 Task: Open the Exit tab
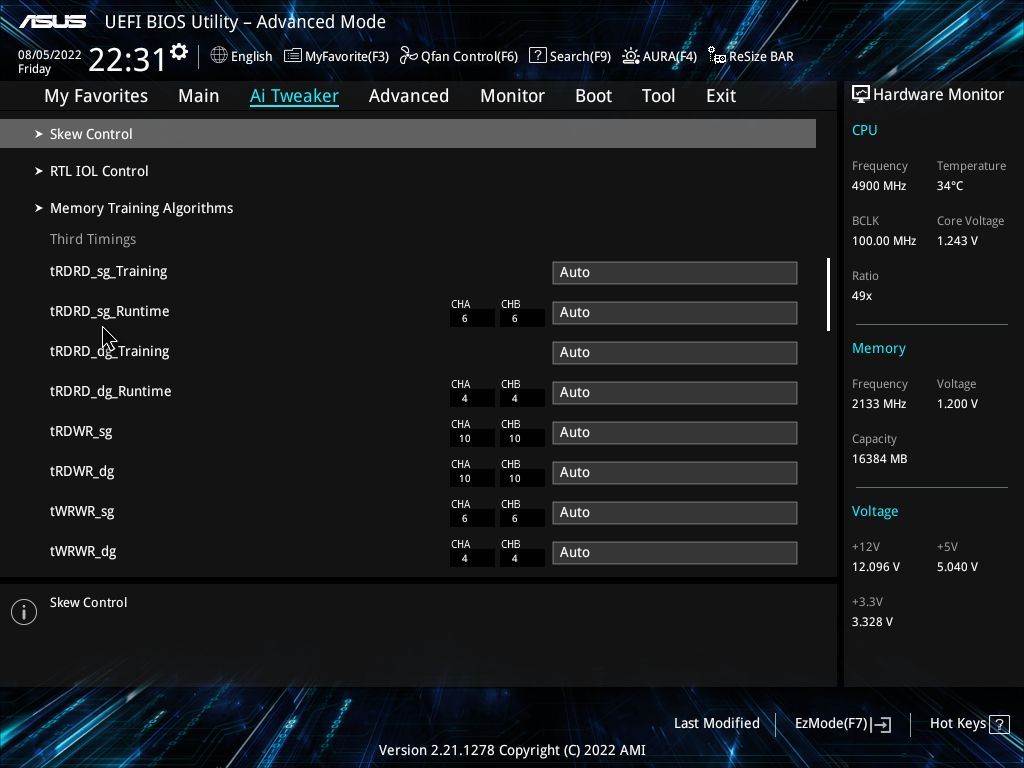pyautogui.click(x=721, y=96)
